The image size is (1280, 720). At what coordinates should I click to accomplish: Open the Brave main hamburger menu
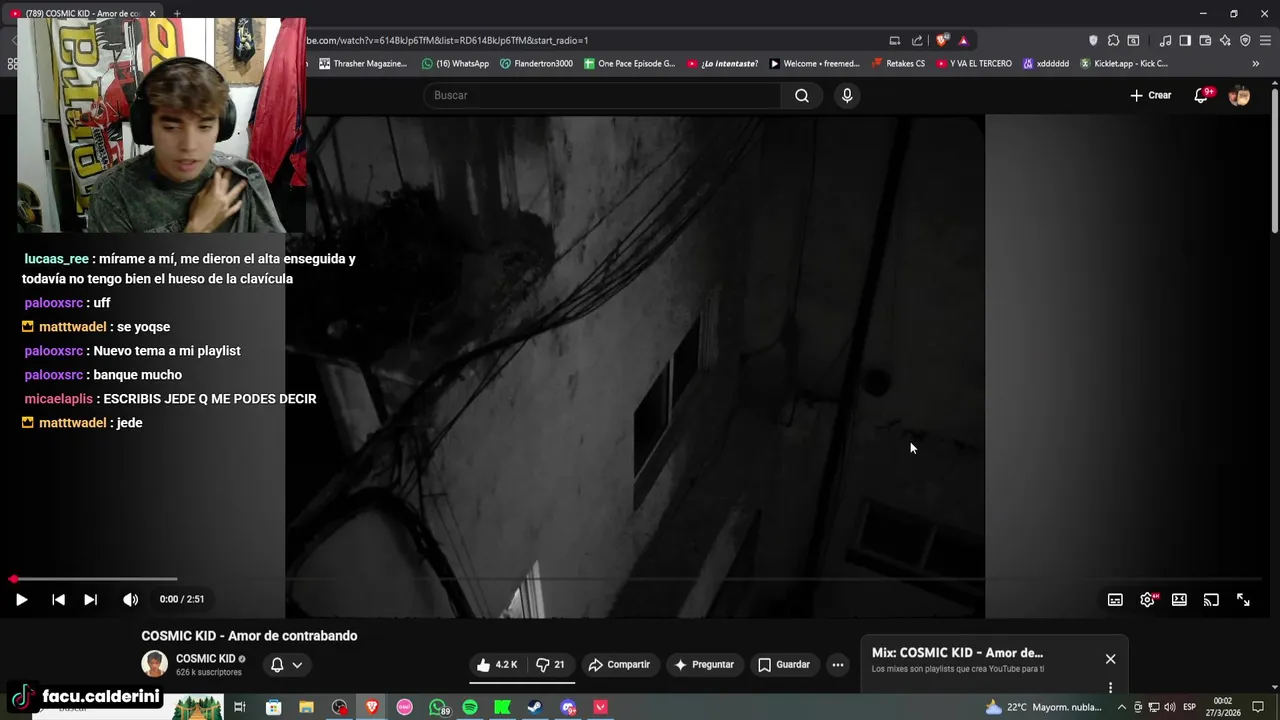(x=1265, y=41)
